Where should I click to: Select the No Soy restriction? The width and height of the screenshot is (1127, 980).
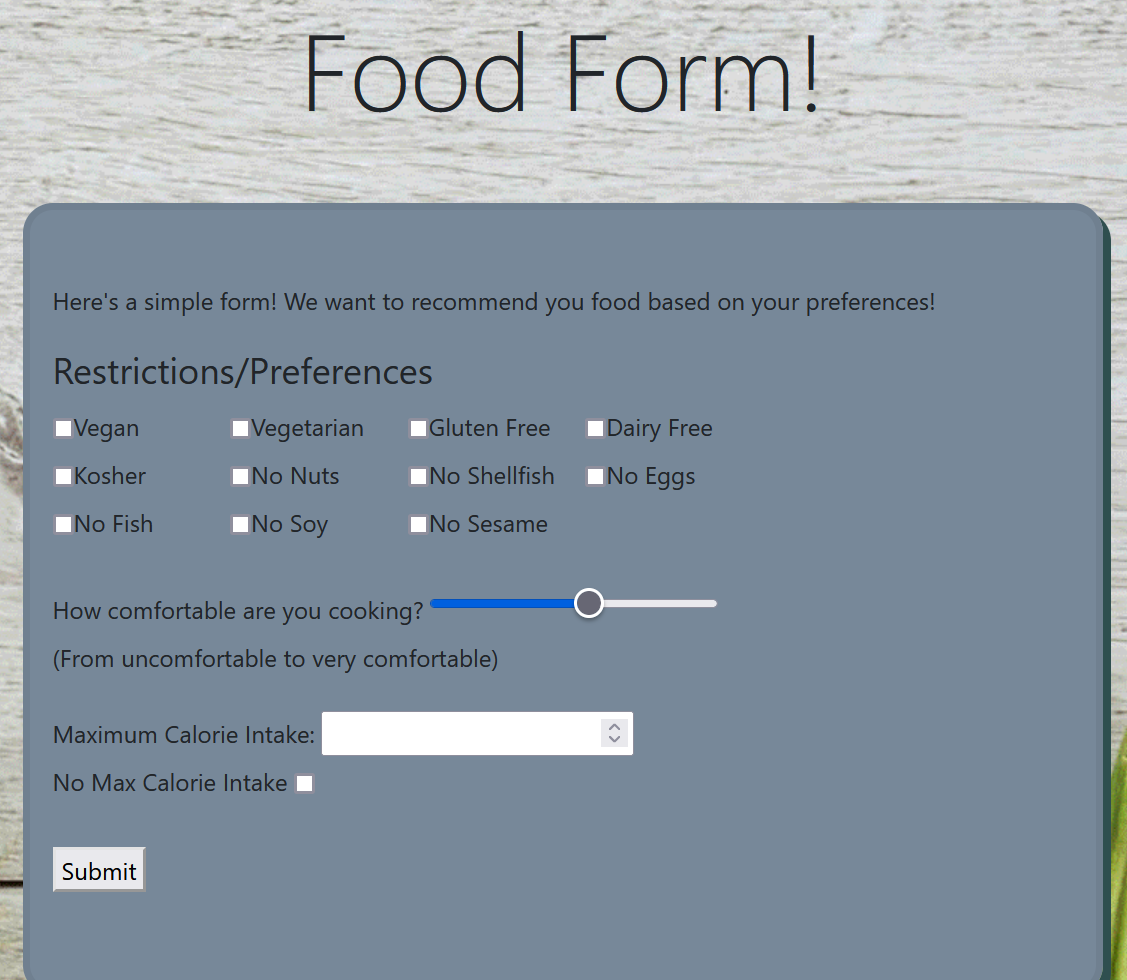[x=240, y=524]
